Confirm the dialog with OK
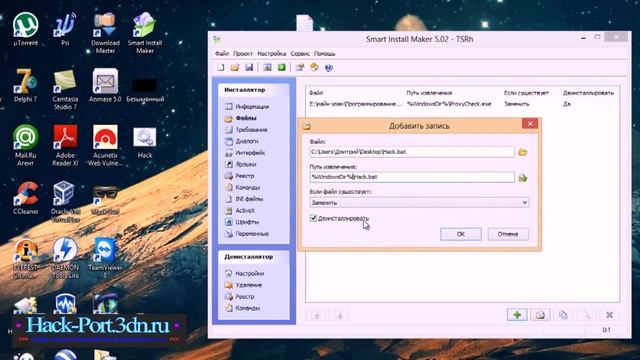Viewport: 640px width, 360px height. coord(461,234)
